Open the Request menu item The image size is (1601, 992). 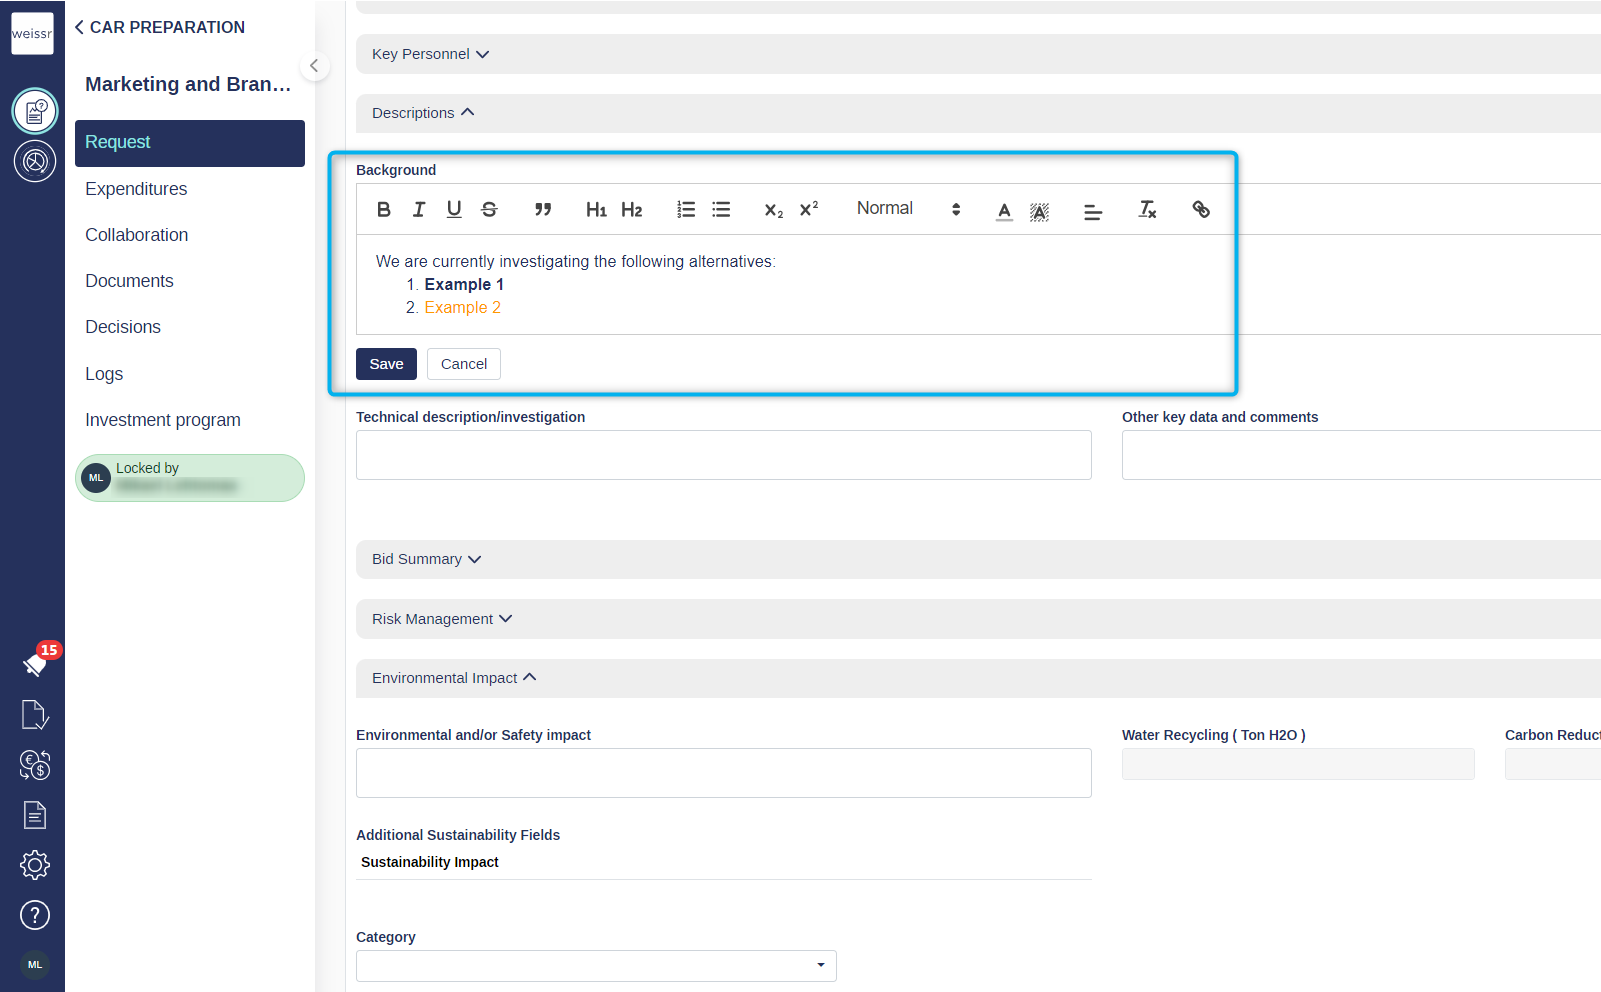pos(190,143)
